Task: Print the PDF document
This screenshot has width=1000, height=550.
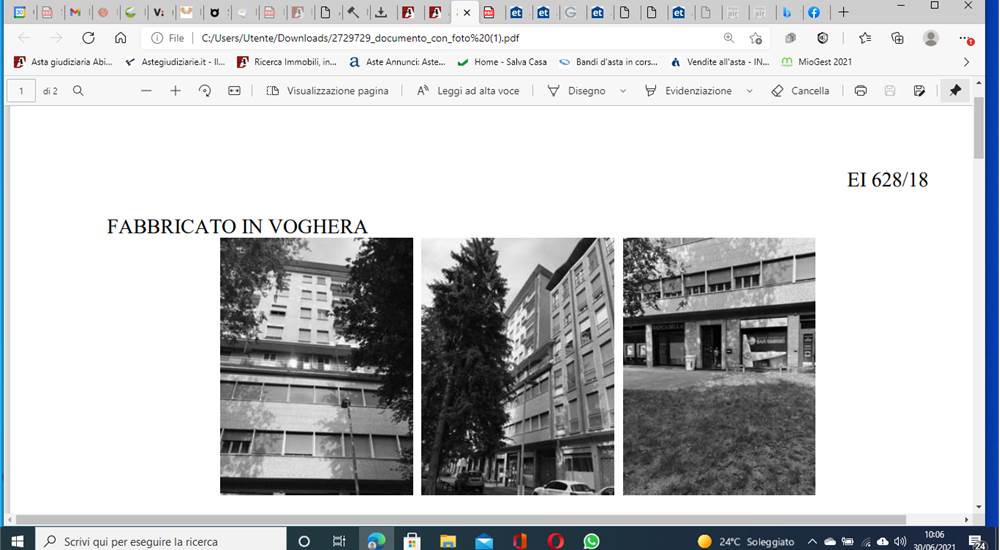Action: coord(860,91)
